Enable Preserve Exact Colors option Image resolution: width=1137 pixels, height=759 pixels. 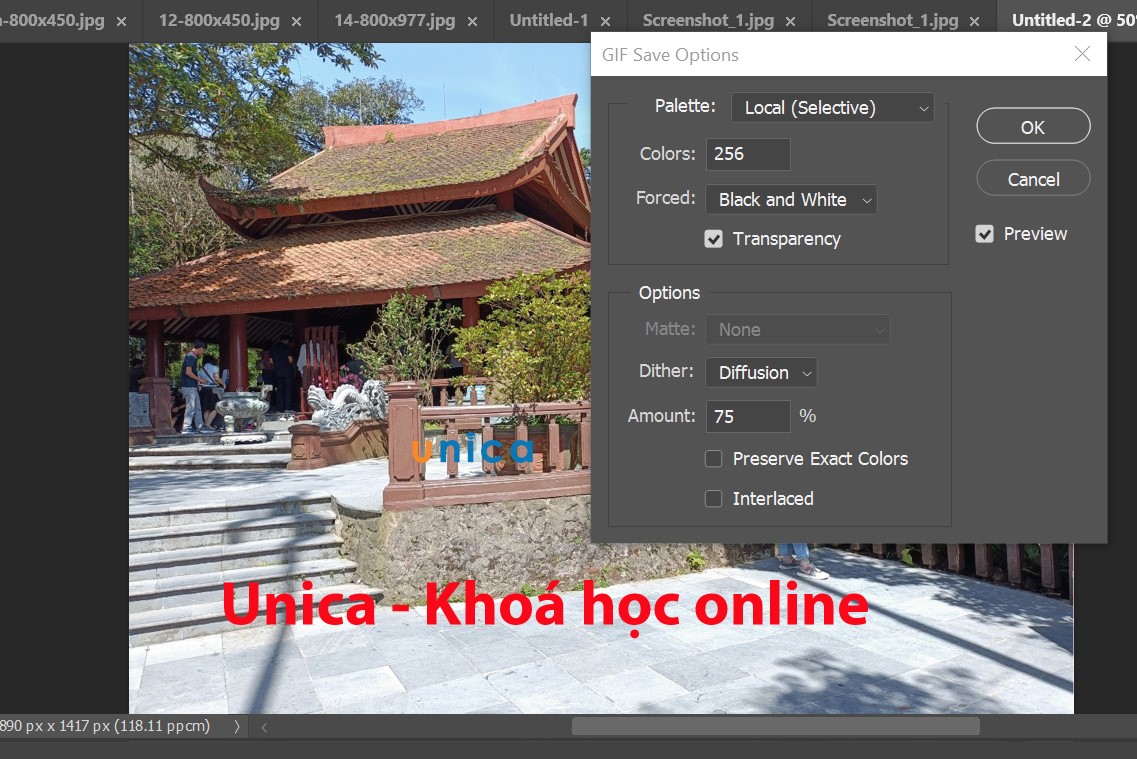[713, 459]
